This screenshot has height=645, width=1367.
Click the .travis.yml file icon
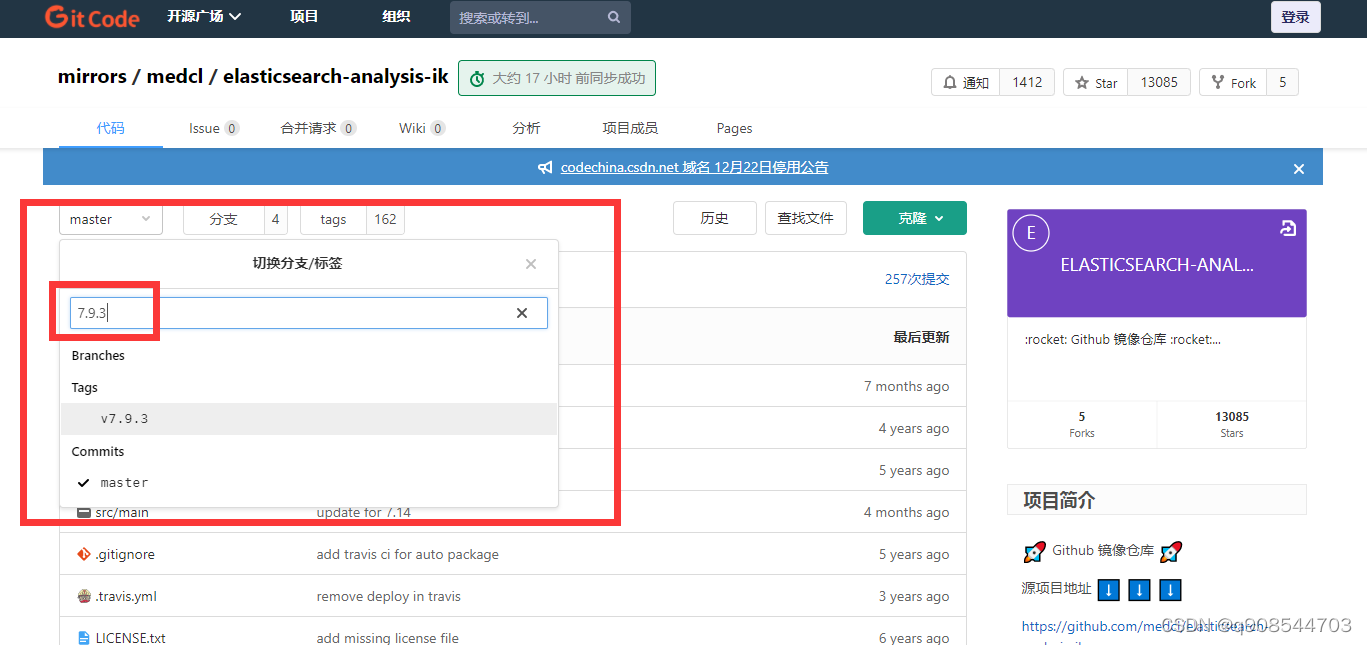[x=84, y=596]
